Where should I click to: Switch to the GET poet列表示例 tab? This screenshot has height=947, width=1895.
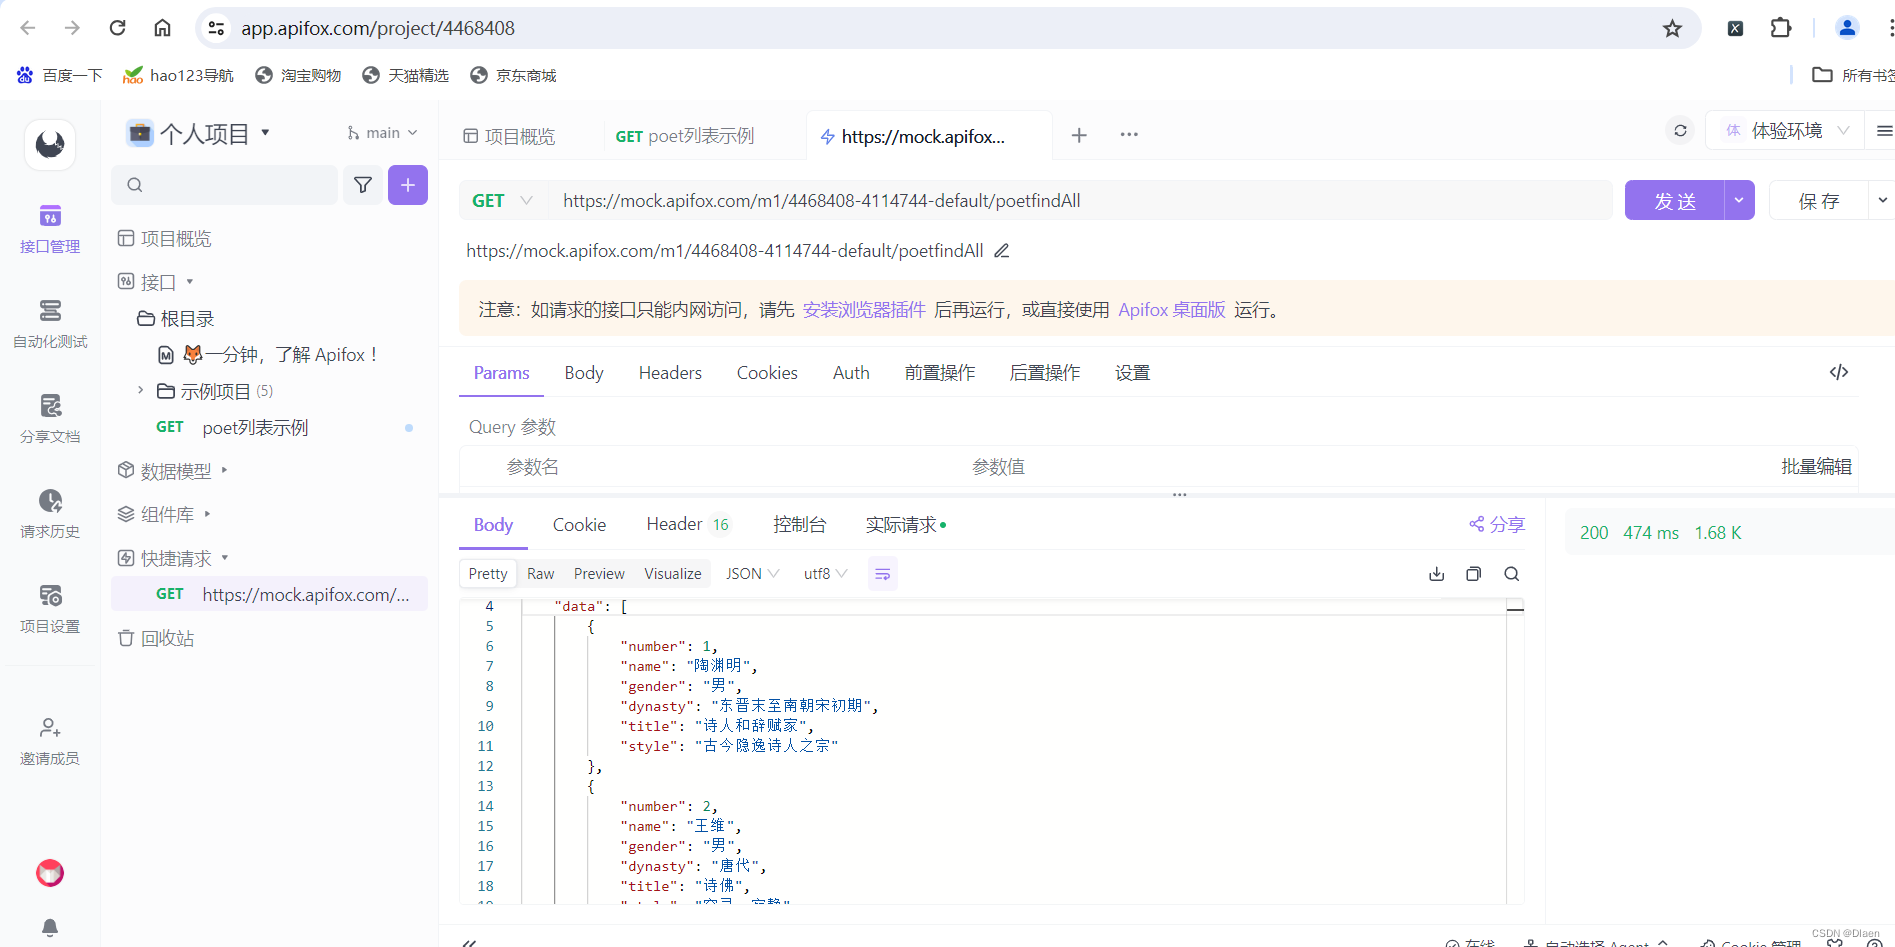(684, 136)
